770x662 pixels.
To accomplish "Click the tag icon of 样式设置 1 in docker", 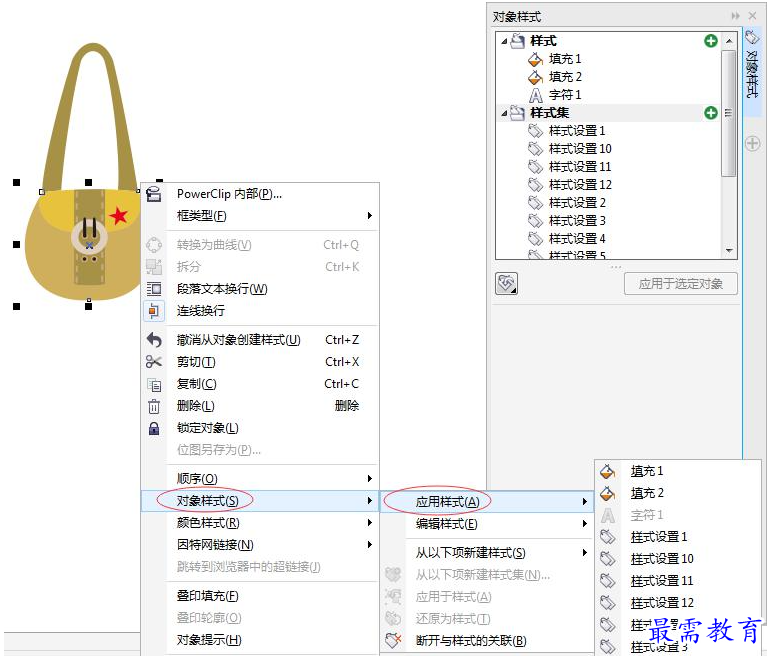I will pos(535,131).
